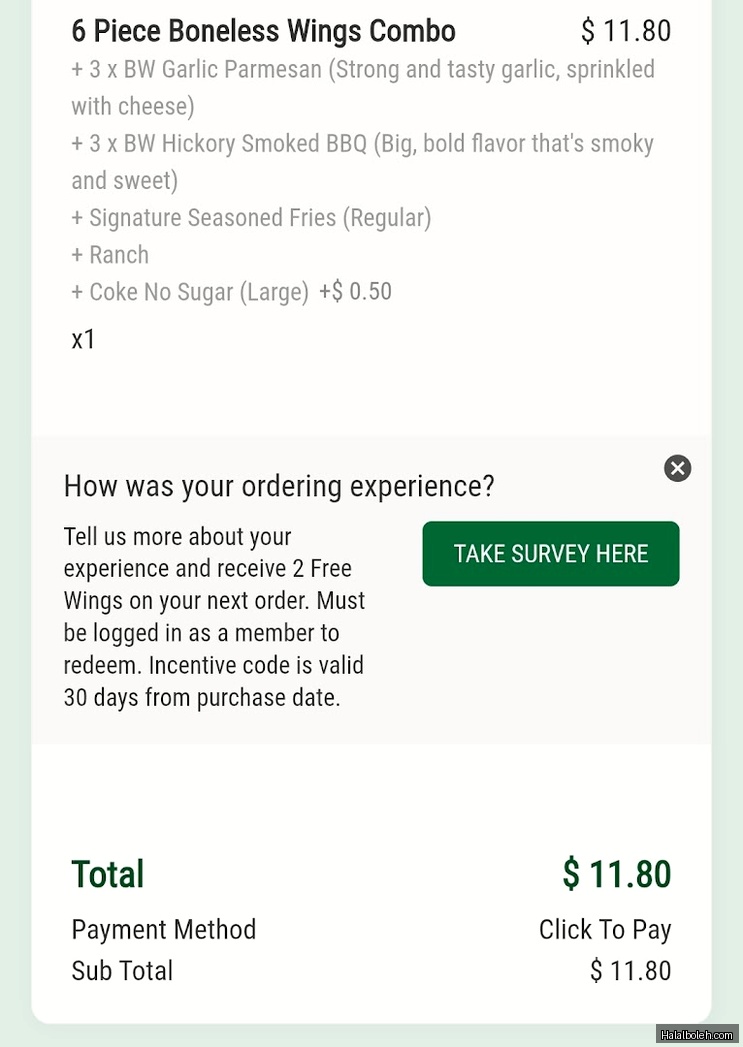Click the Payment Method label

164,930
